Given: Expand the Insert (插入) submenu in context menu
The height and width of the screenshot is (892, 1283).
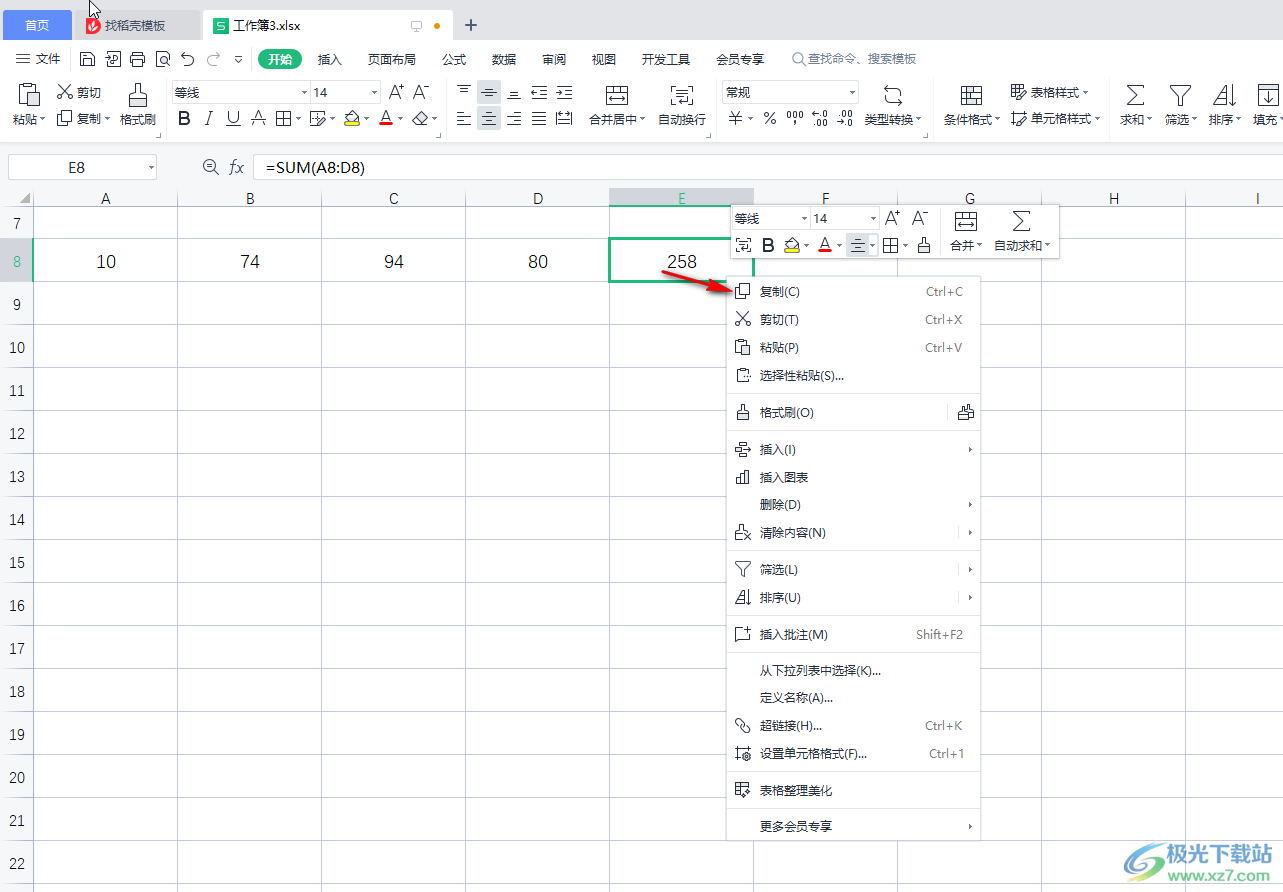Looking at the screenshot, I should pos(853,449).
